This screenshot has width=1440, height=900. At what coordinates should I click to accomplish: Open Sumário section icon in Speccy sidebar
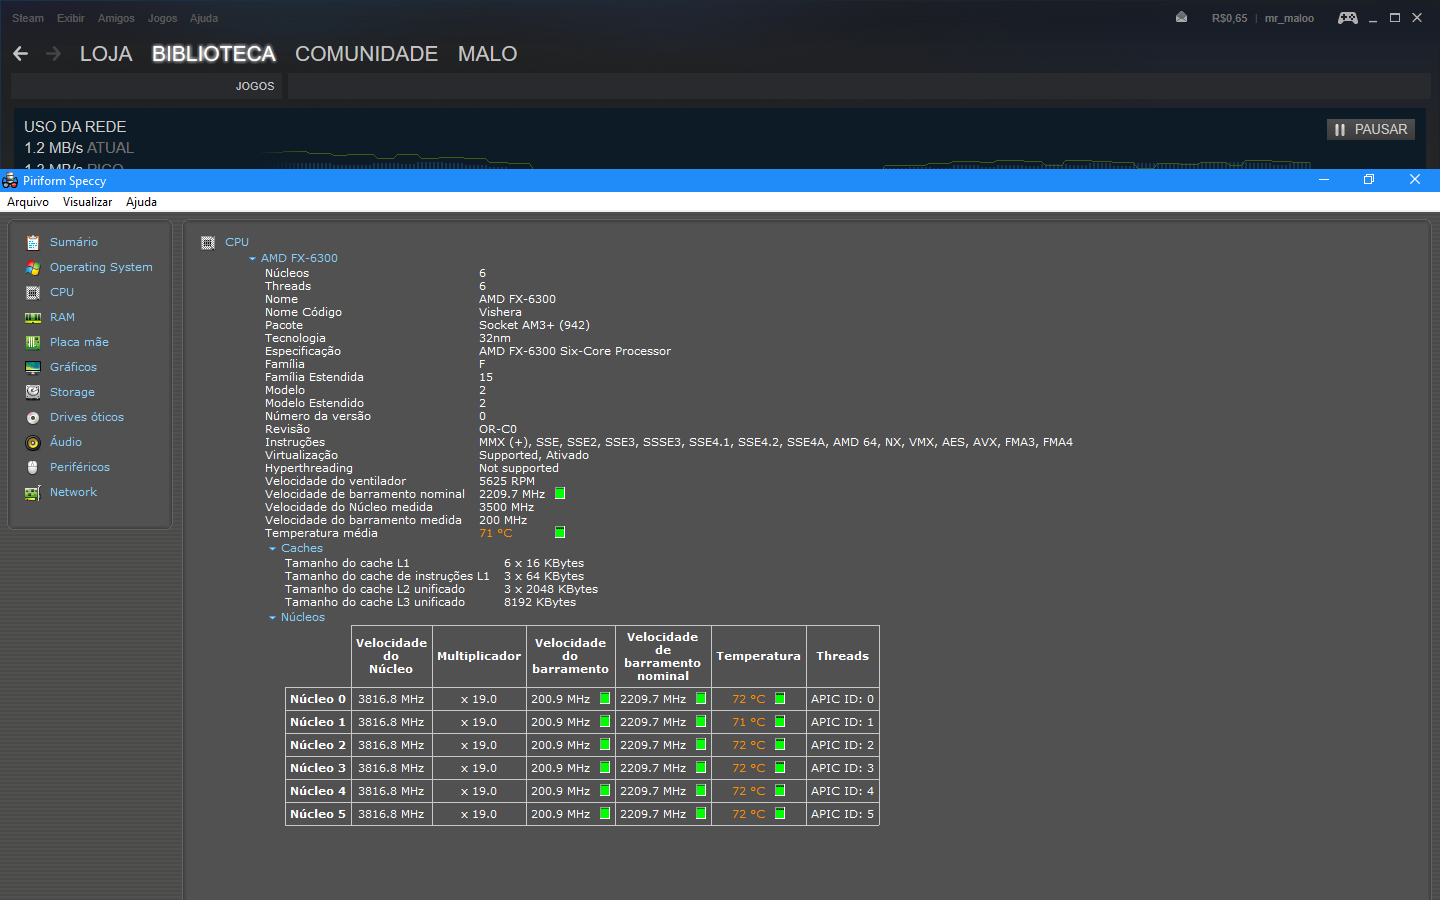[x=33, y=242]
